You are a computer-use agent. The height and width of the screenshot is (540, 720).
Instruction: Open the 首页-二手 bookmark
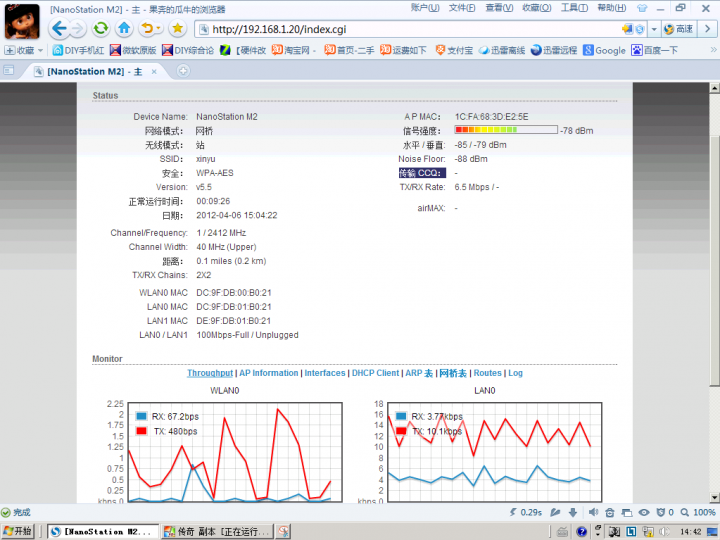tap(349, 51)
